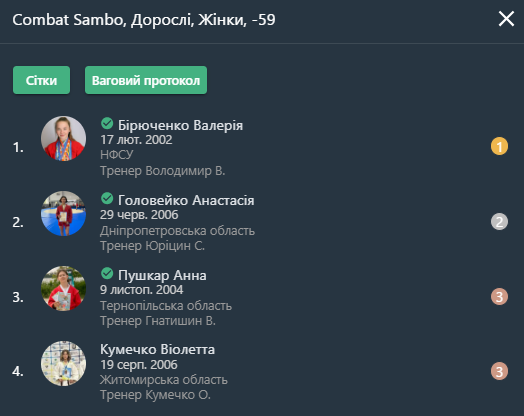Screen dimensions: 524x416
Task: Close the Combat Sambo results dialog
Action: 506,19
